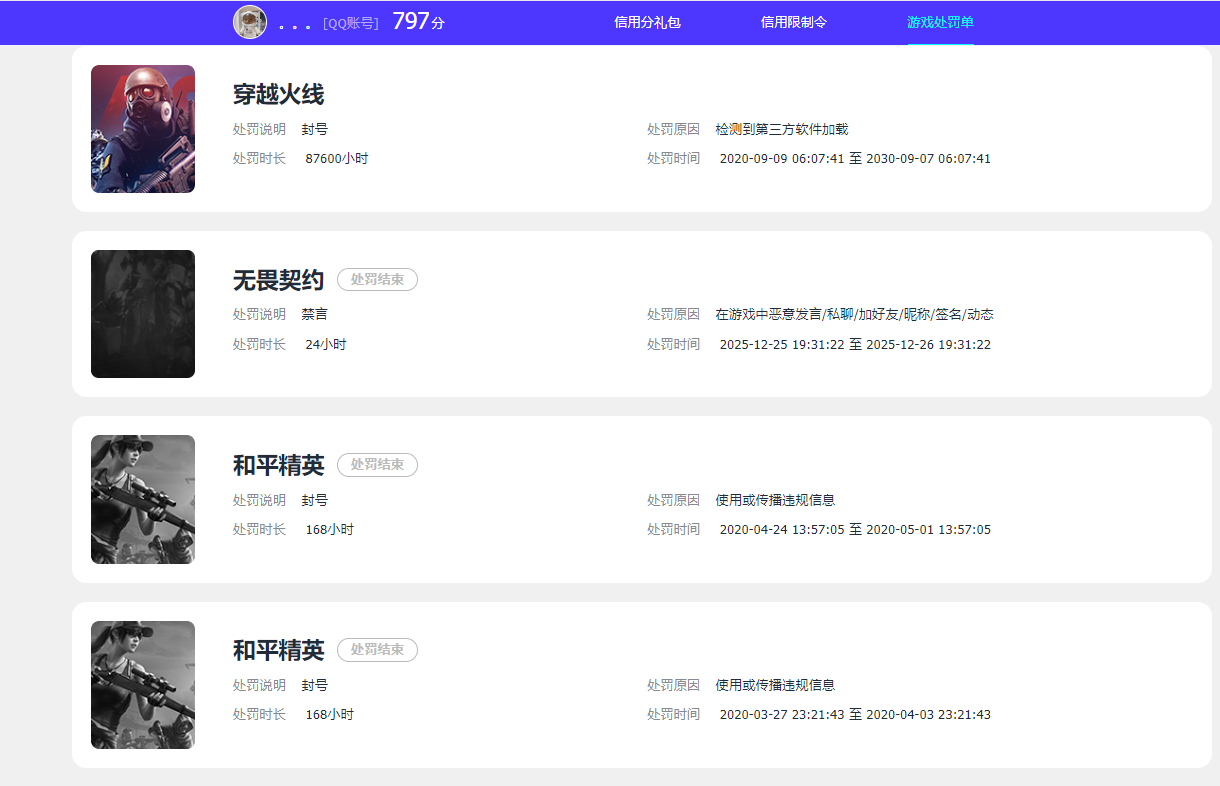
Task: Open the 穿越火线 game thumbnail
Action: coord(142,128)
